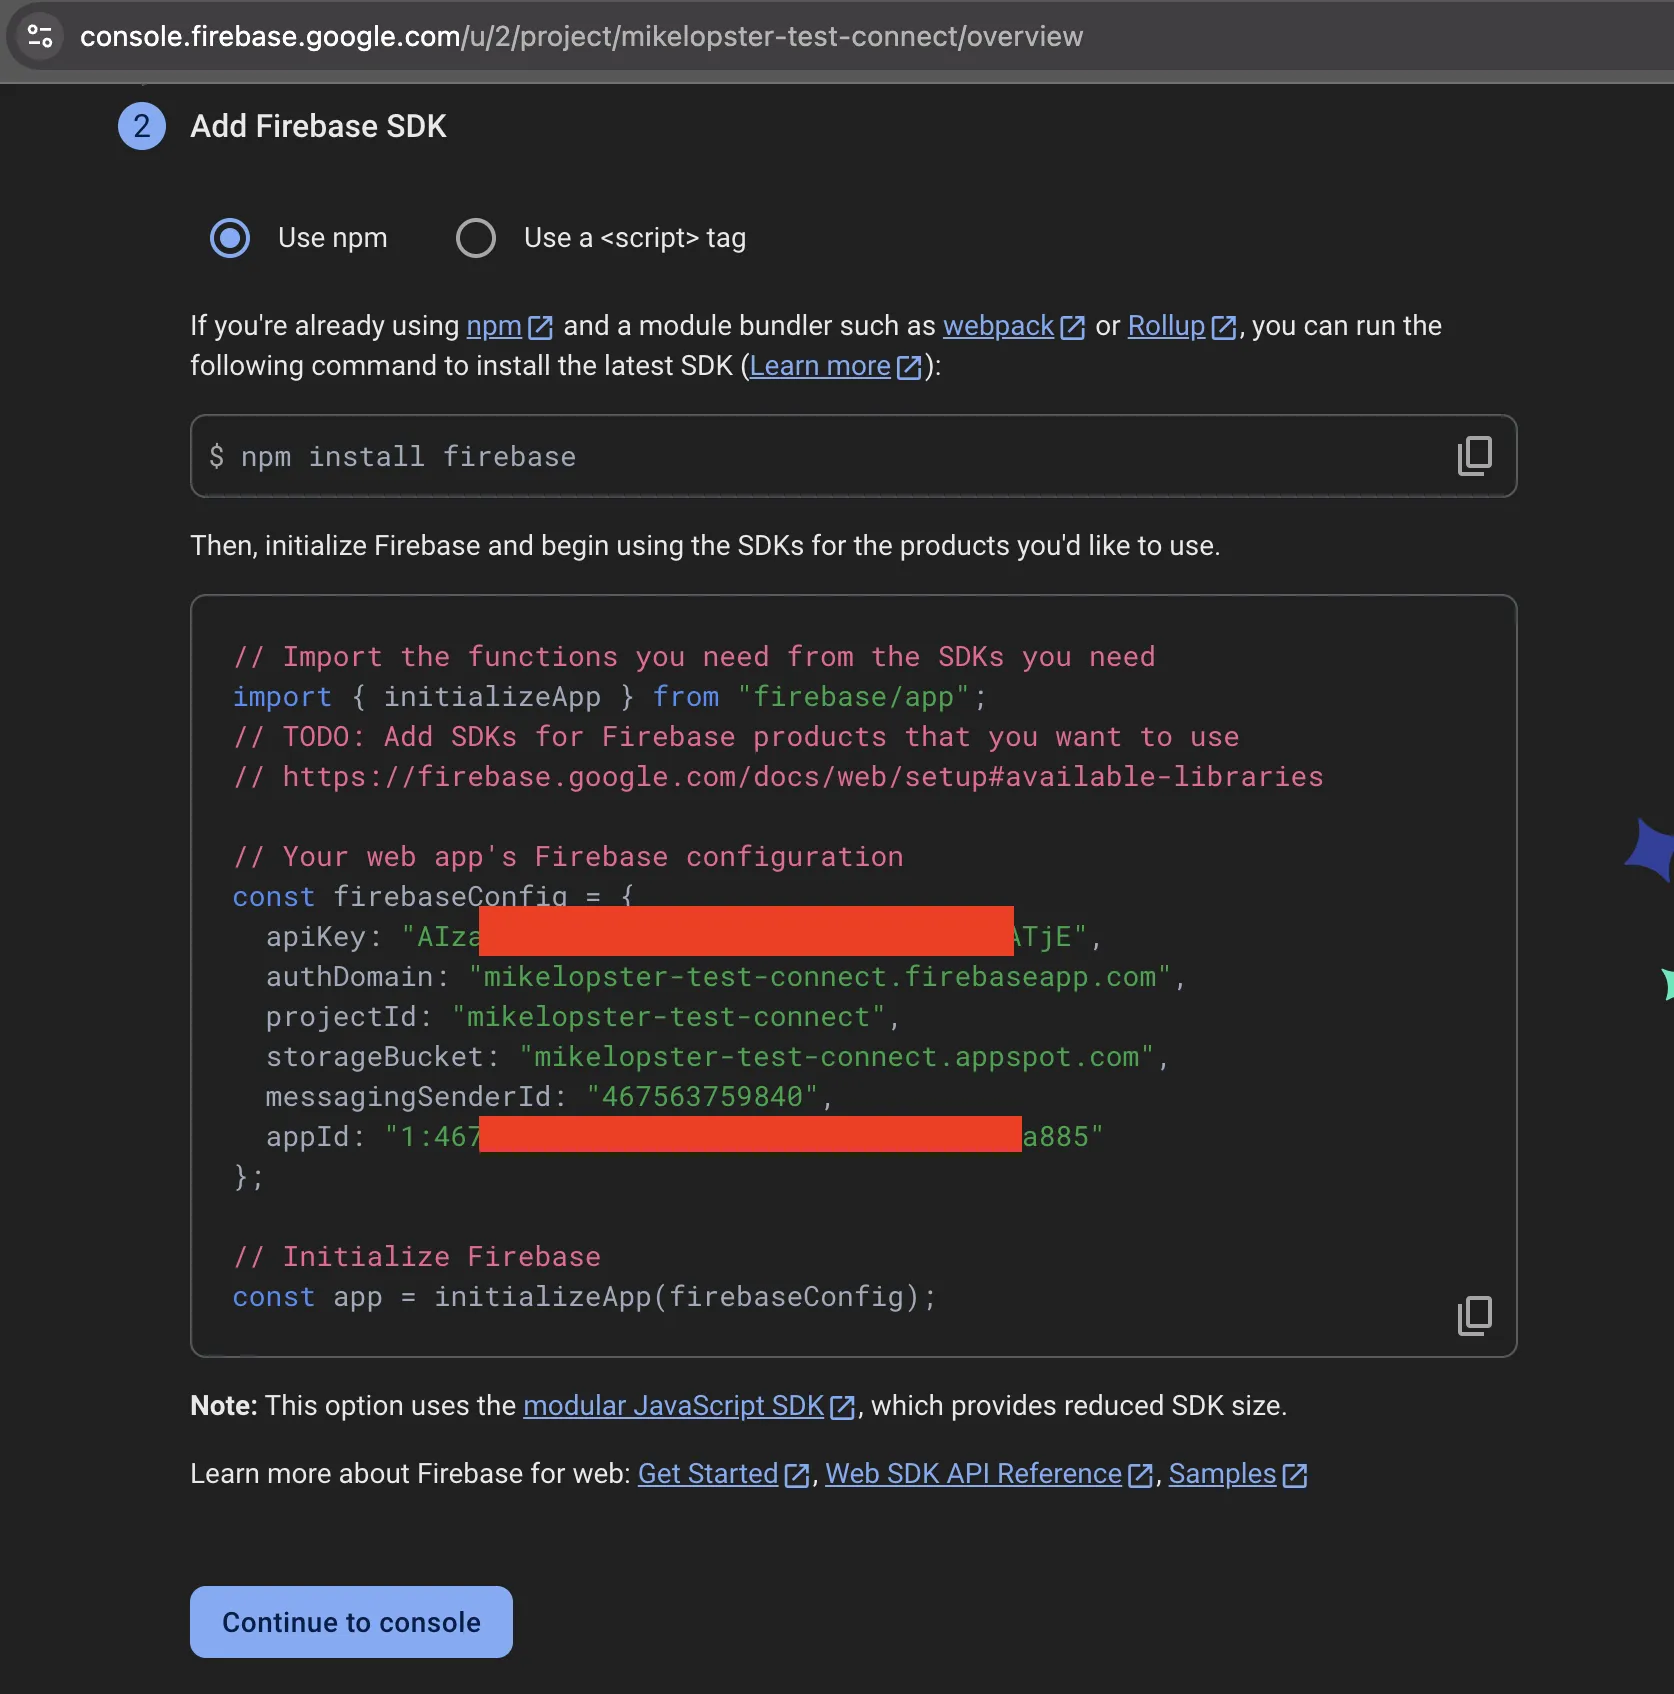Copy the Firebase config code snippet
This screenshot has height=1694, width=1674.
(x=1474, y=1315)
